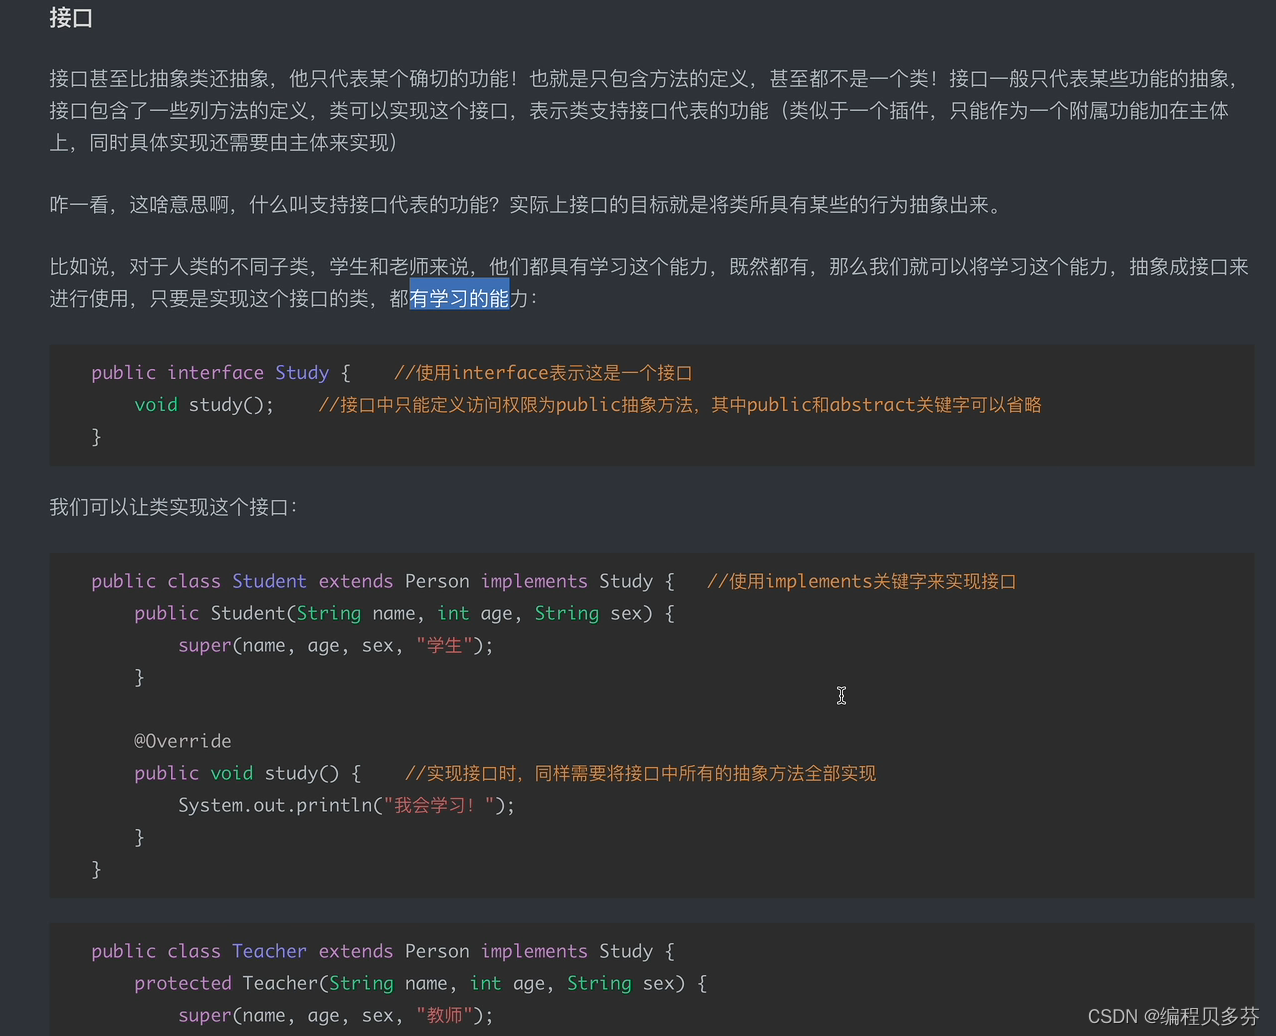
Task: Click the code line "public interface Study {"
Action: click(x=221, y=373)
